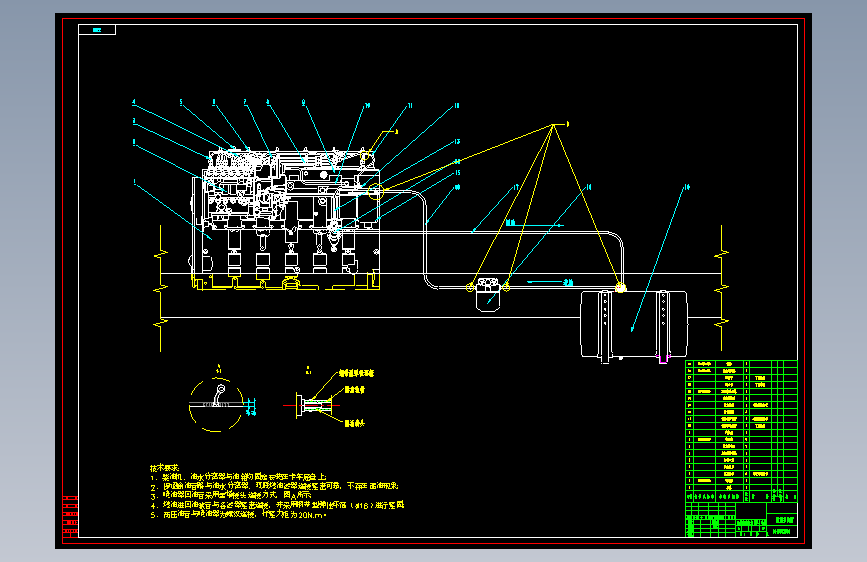Select technical requirement line 3
Viewport: 867px width, 562px height.
pyautogui.click(x=231, y=496)
